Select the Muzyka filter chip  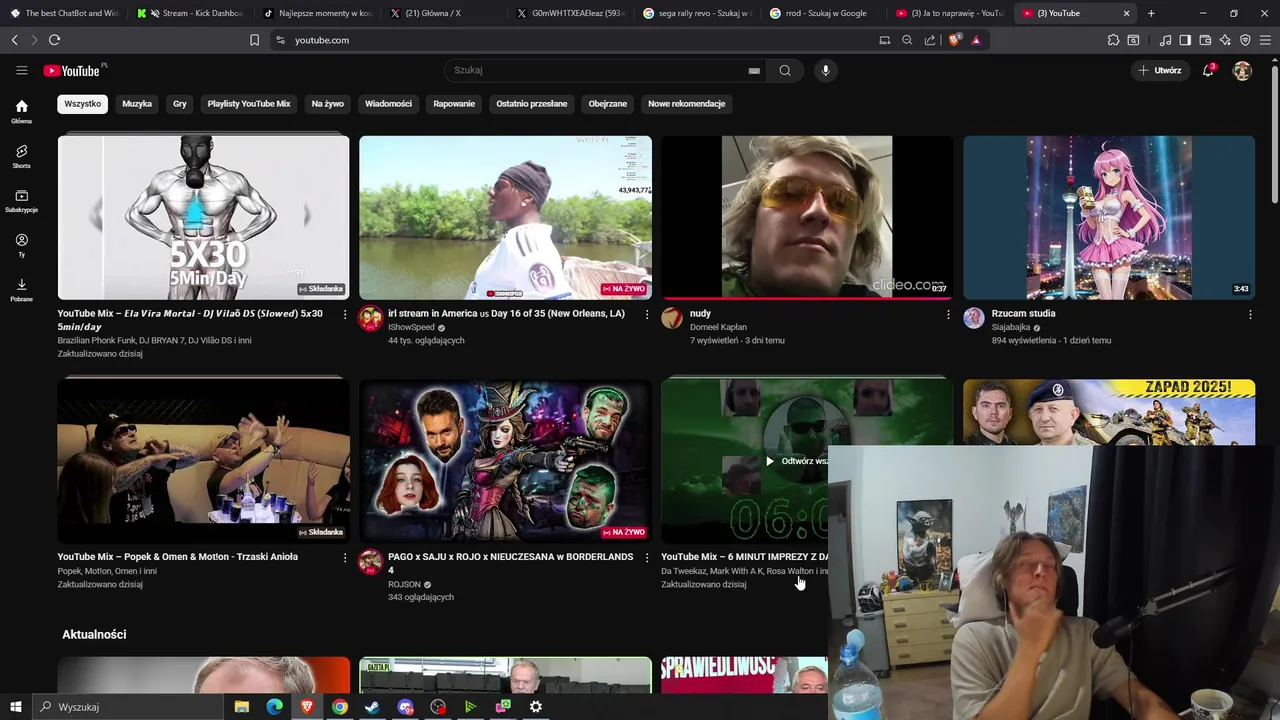click(x=137, y=104)
